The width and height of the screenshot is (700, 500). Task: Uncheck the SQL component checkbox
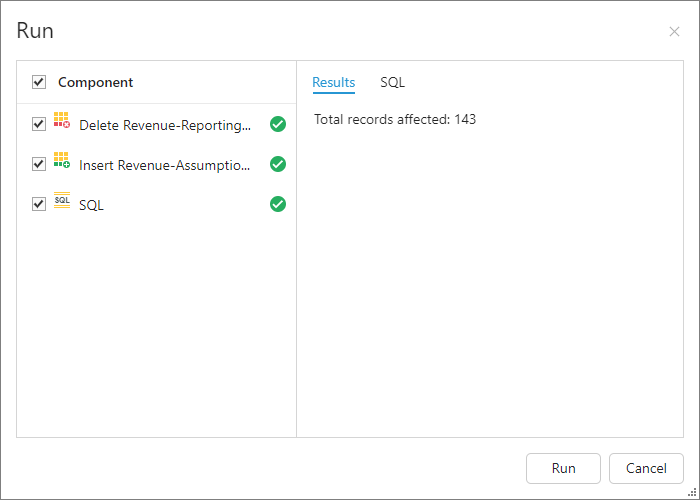pyautogui.click(x=39, y=204)
